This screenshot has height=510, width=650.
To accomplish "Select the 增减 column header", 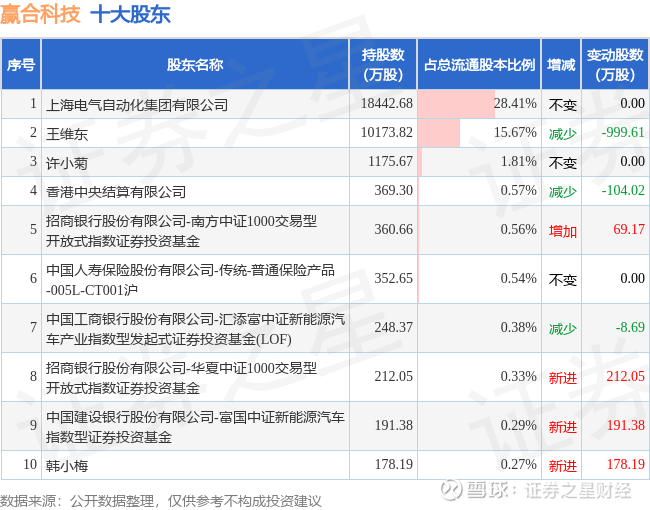I will click(561, 64).
